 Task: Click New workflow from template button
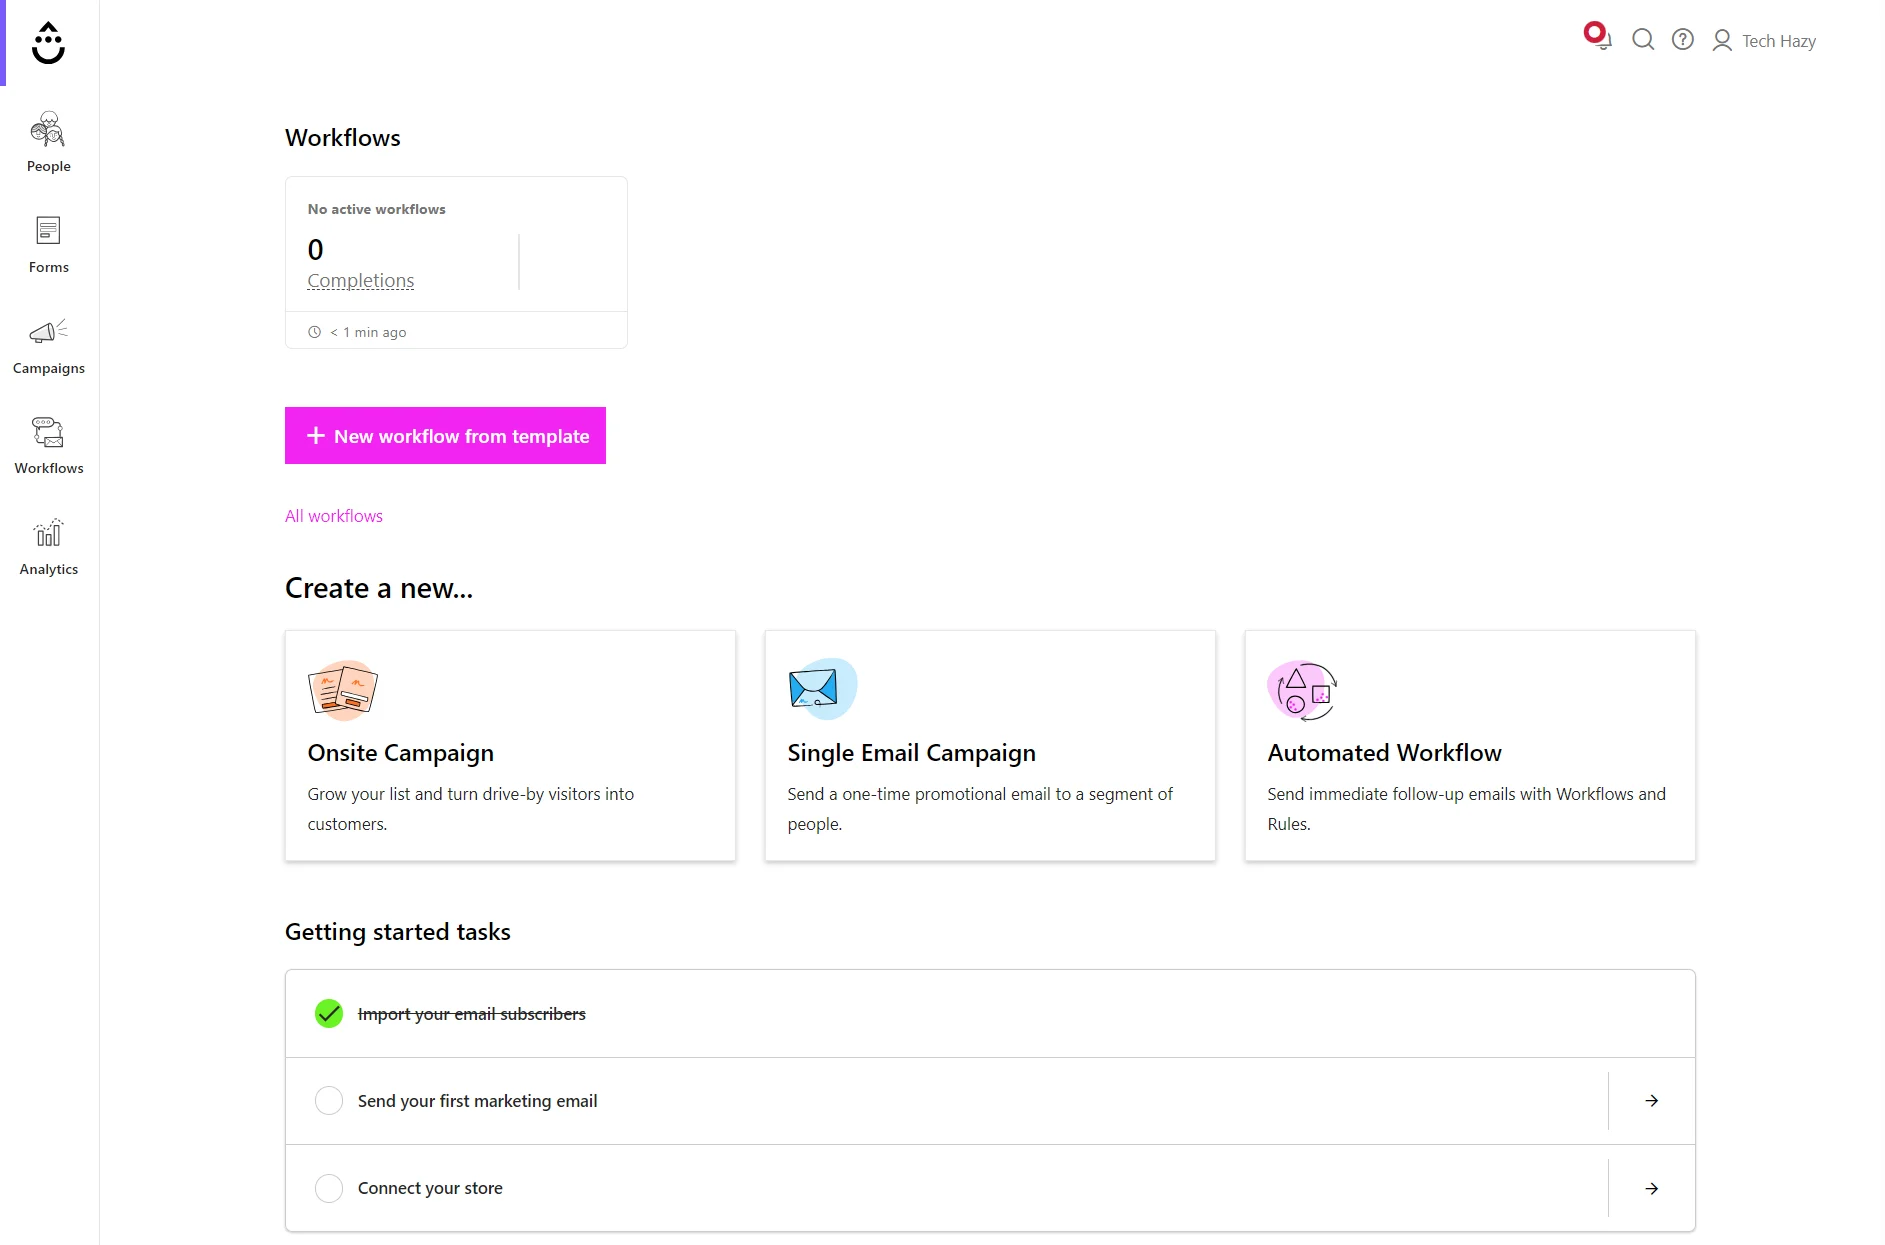click(x=445, y=436)
